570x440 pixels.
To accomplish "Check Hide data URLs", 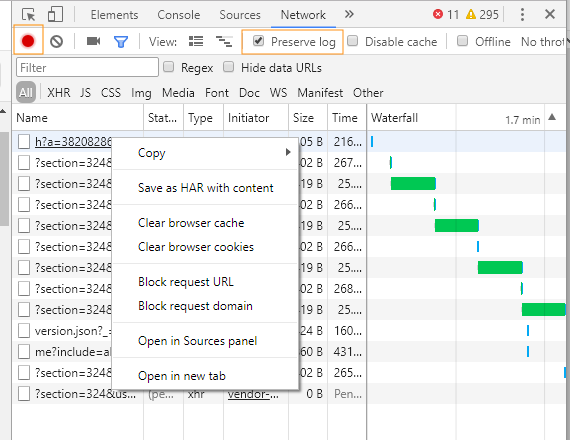I will click(229, 67).
